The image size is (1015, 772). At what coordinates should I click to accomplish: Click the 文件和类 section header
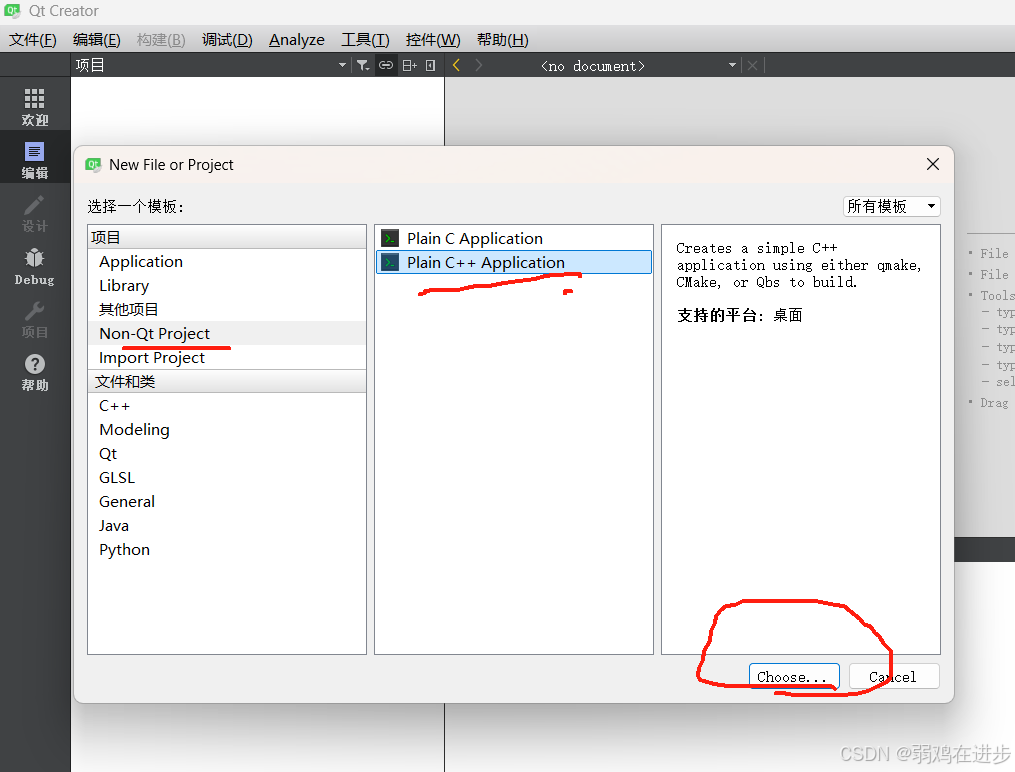point(227,381)
